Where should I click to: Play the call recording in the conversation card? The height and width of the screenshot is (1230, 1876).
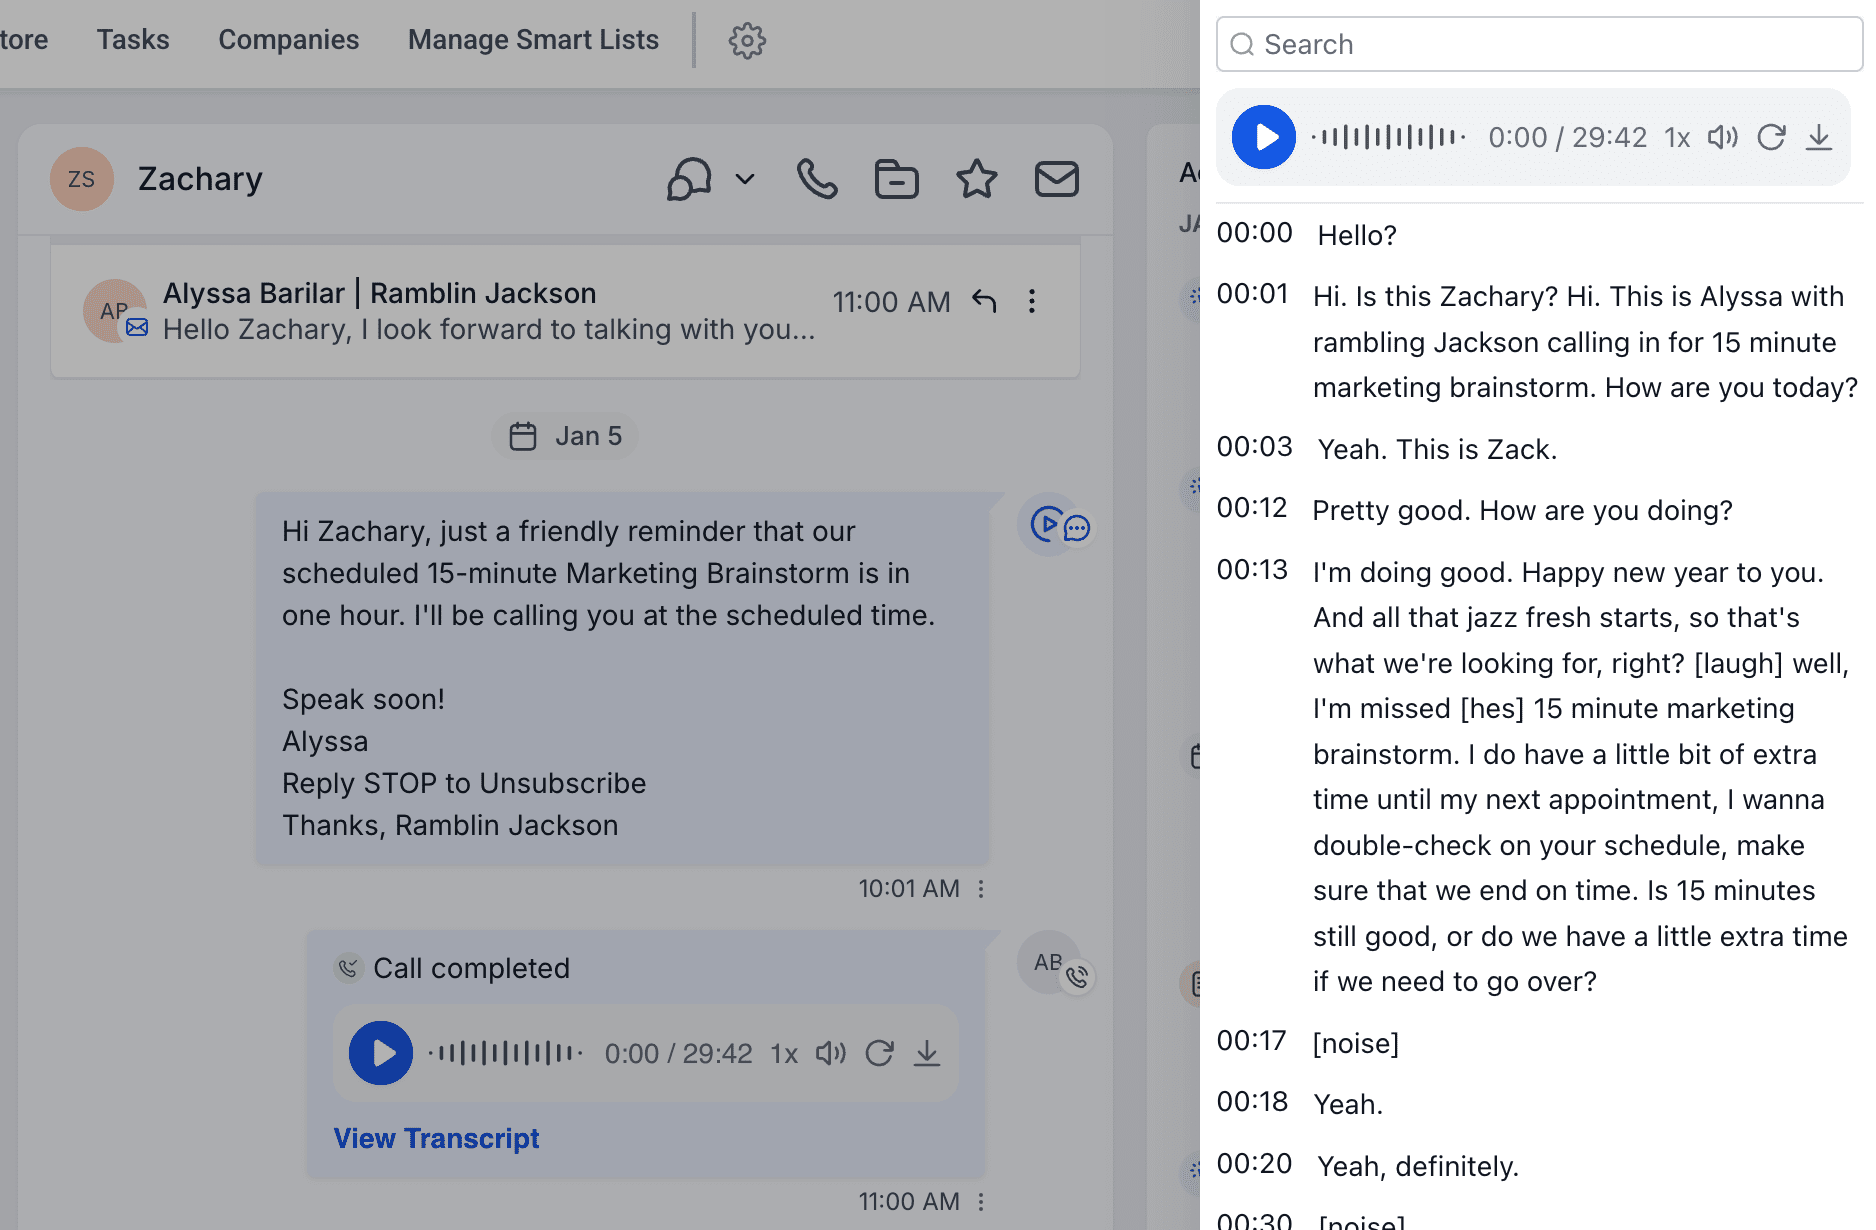click(381, 1053)
